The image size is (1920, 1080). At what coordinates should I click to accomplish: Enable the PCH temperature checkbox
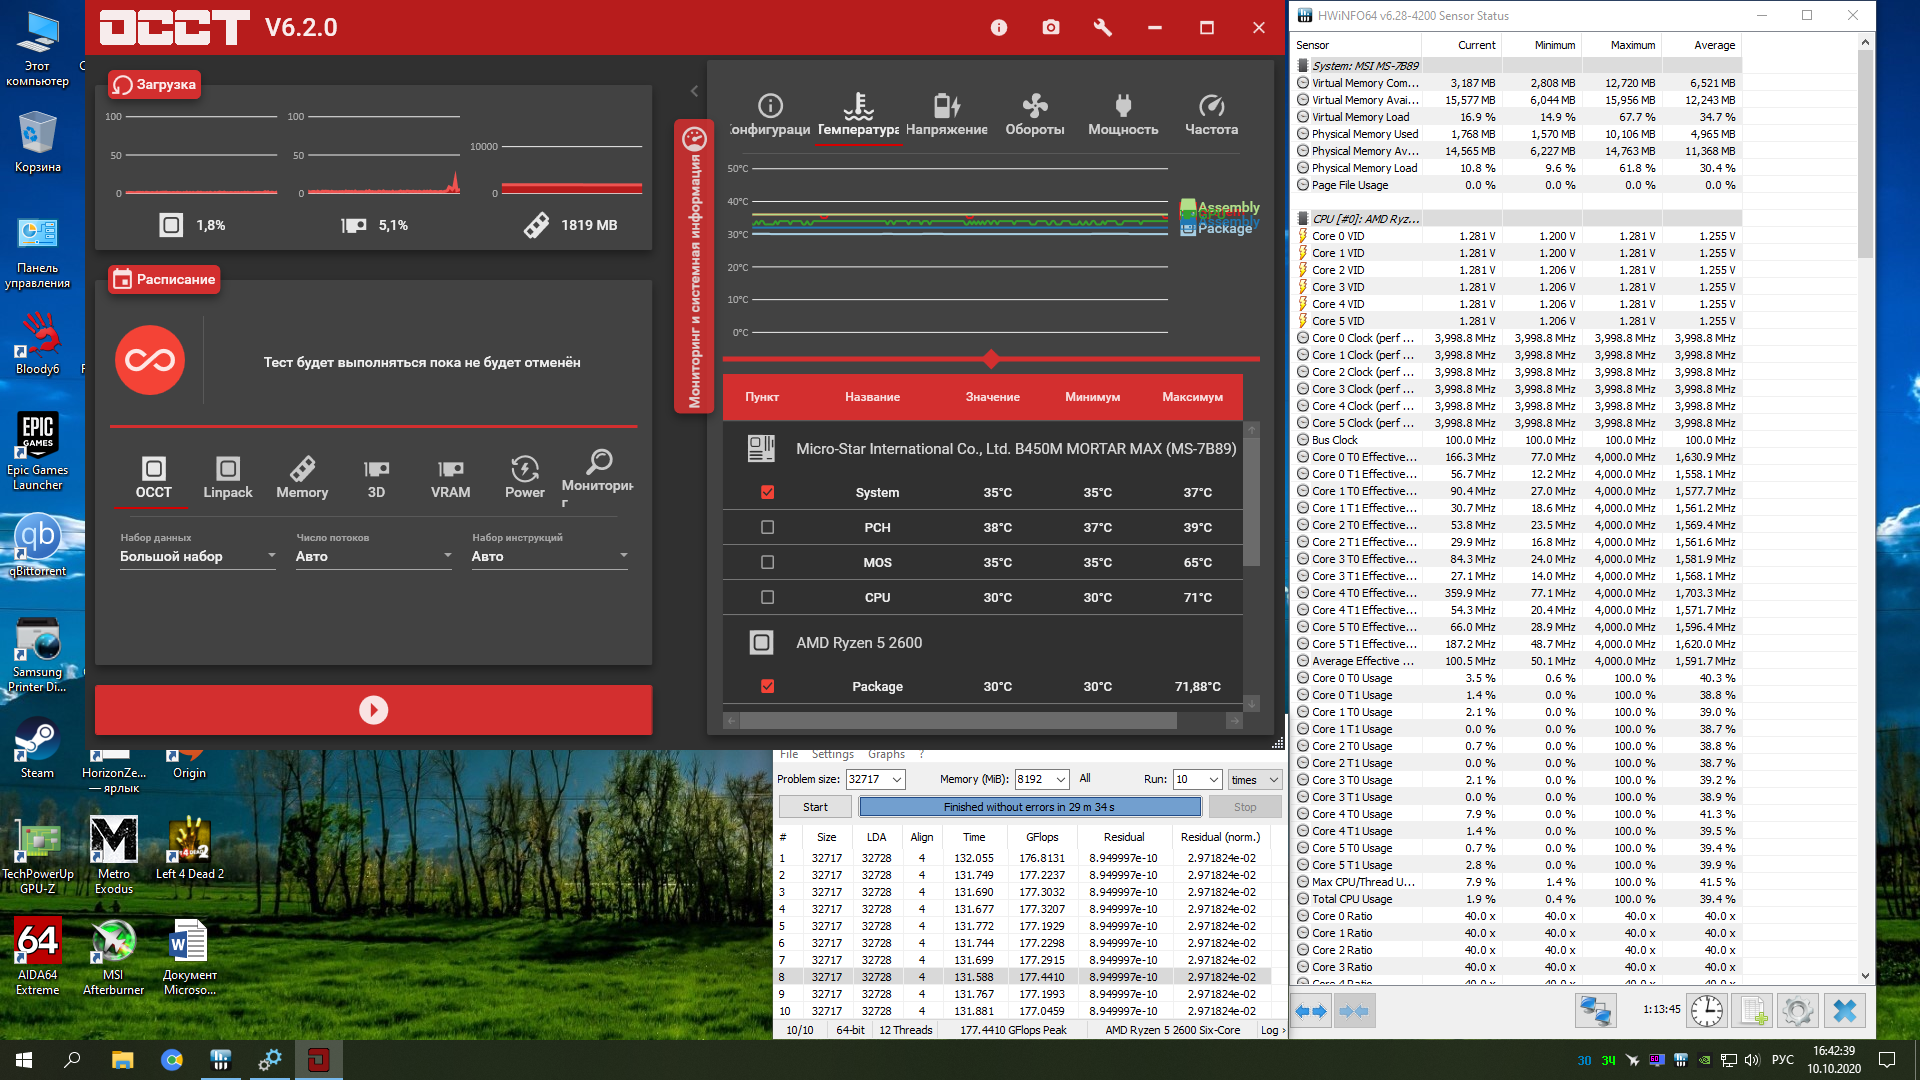(x=767, y=527)
